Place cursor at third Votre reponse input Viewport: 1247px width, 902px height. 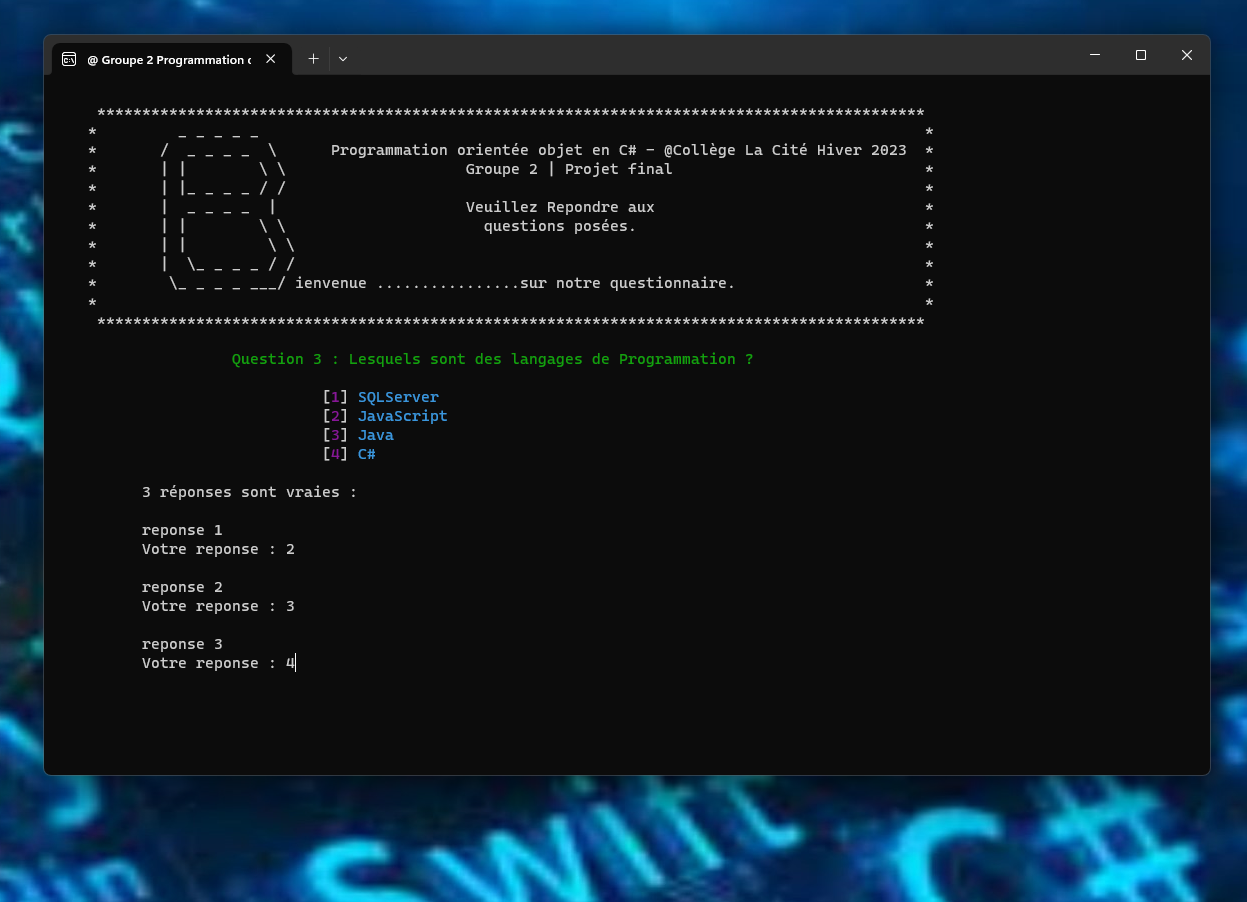[x=291, y=663]
